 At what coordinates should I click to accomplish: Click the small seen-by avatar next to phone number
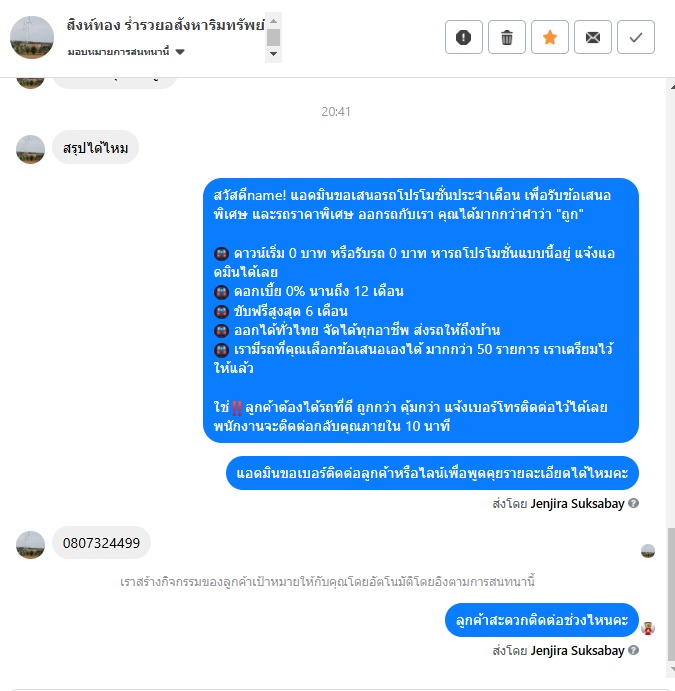click(x=648, y=551)
